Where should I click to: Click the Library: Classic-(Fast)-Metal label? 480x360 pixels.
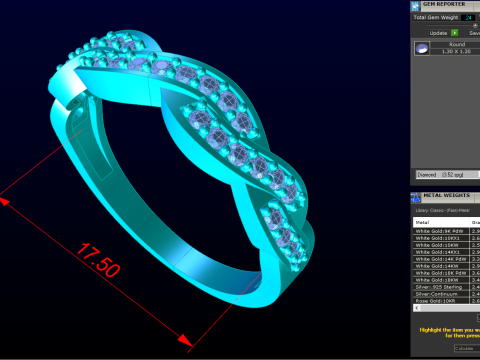click(x=442, y=210)
